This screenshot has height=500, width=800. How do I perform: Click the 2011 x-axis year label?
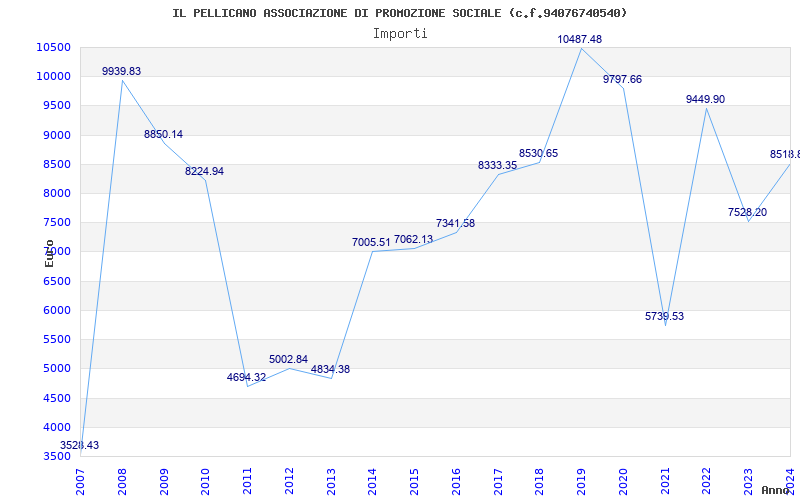click(247, 482)
